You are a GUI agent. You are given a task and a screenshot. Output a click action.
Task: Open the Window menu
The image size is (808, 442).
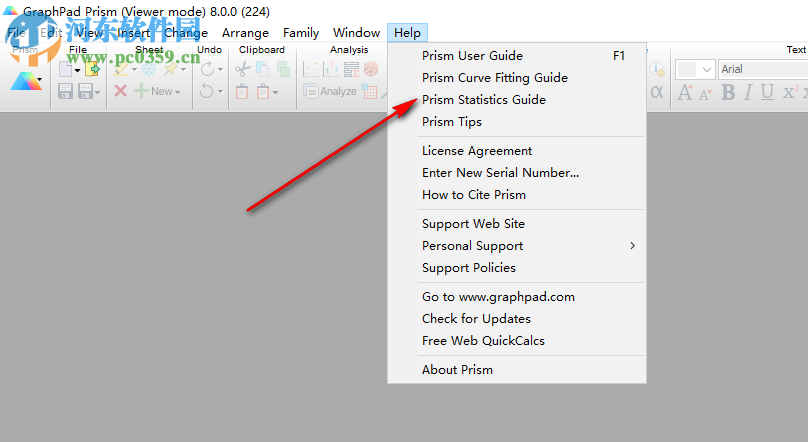(x=357, y=33)
